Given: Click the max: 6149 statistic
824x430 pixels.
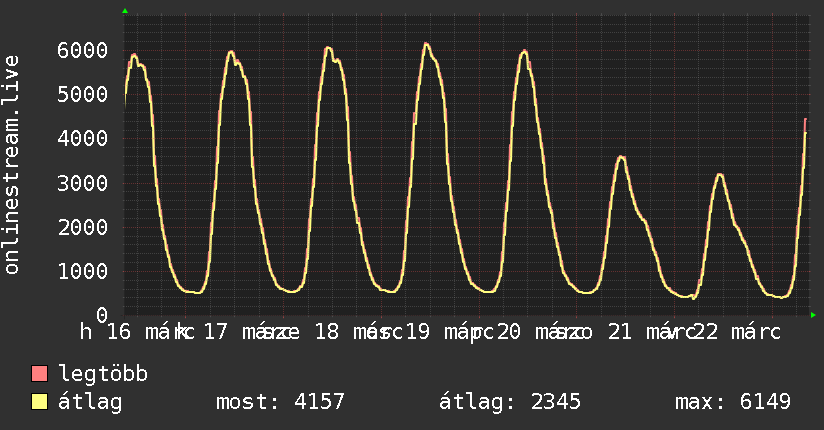Looking at the screenshot, I should (x=733, y=402).
